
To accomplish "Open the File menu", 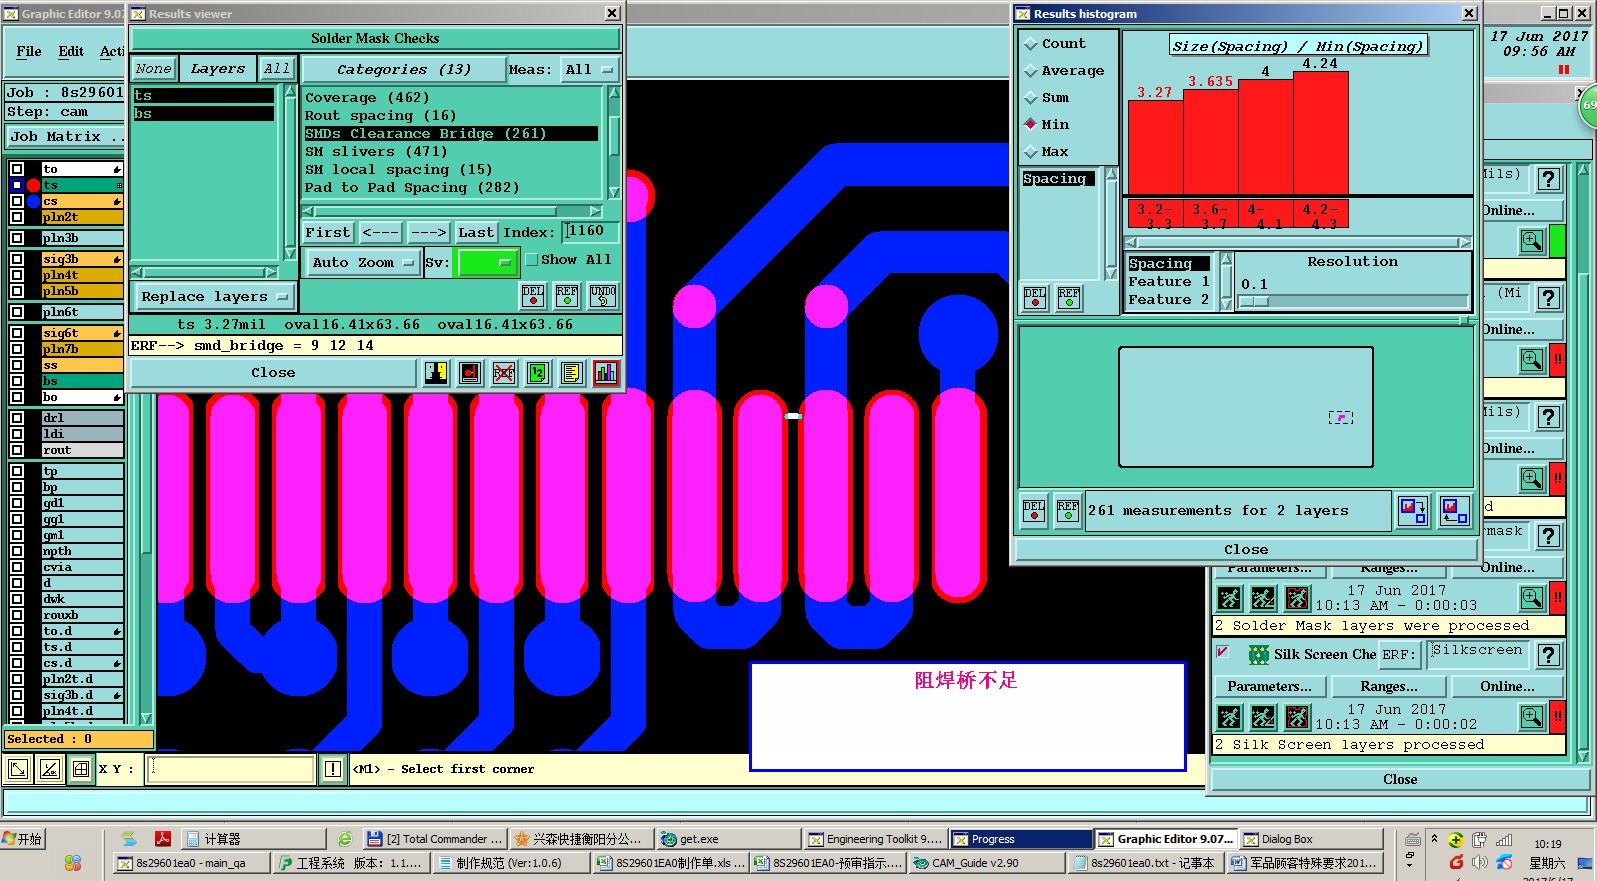I will (x=29, y=52).
